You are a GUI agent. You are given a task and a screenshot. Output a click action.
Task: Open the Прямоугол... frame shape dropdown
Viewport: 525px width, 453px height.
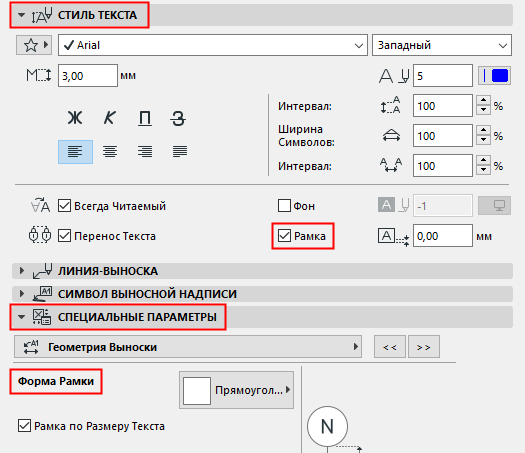click(236, 390)
